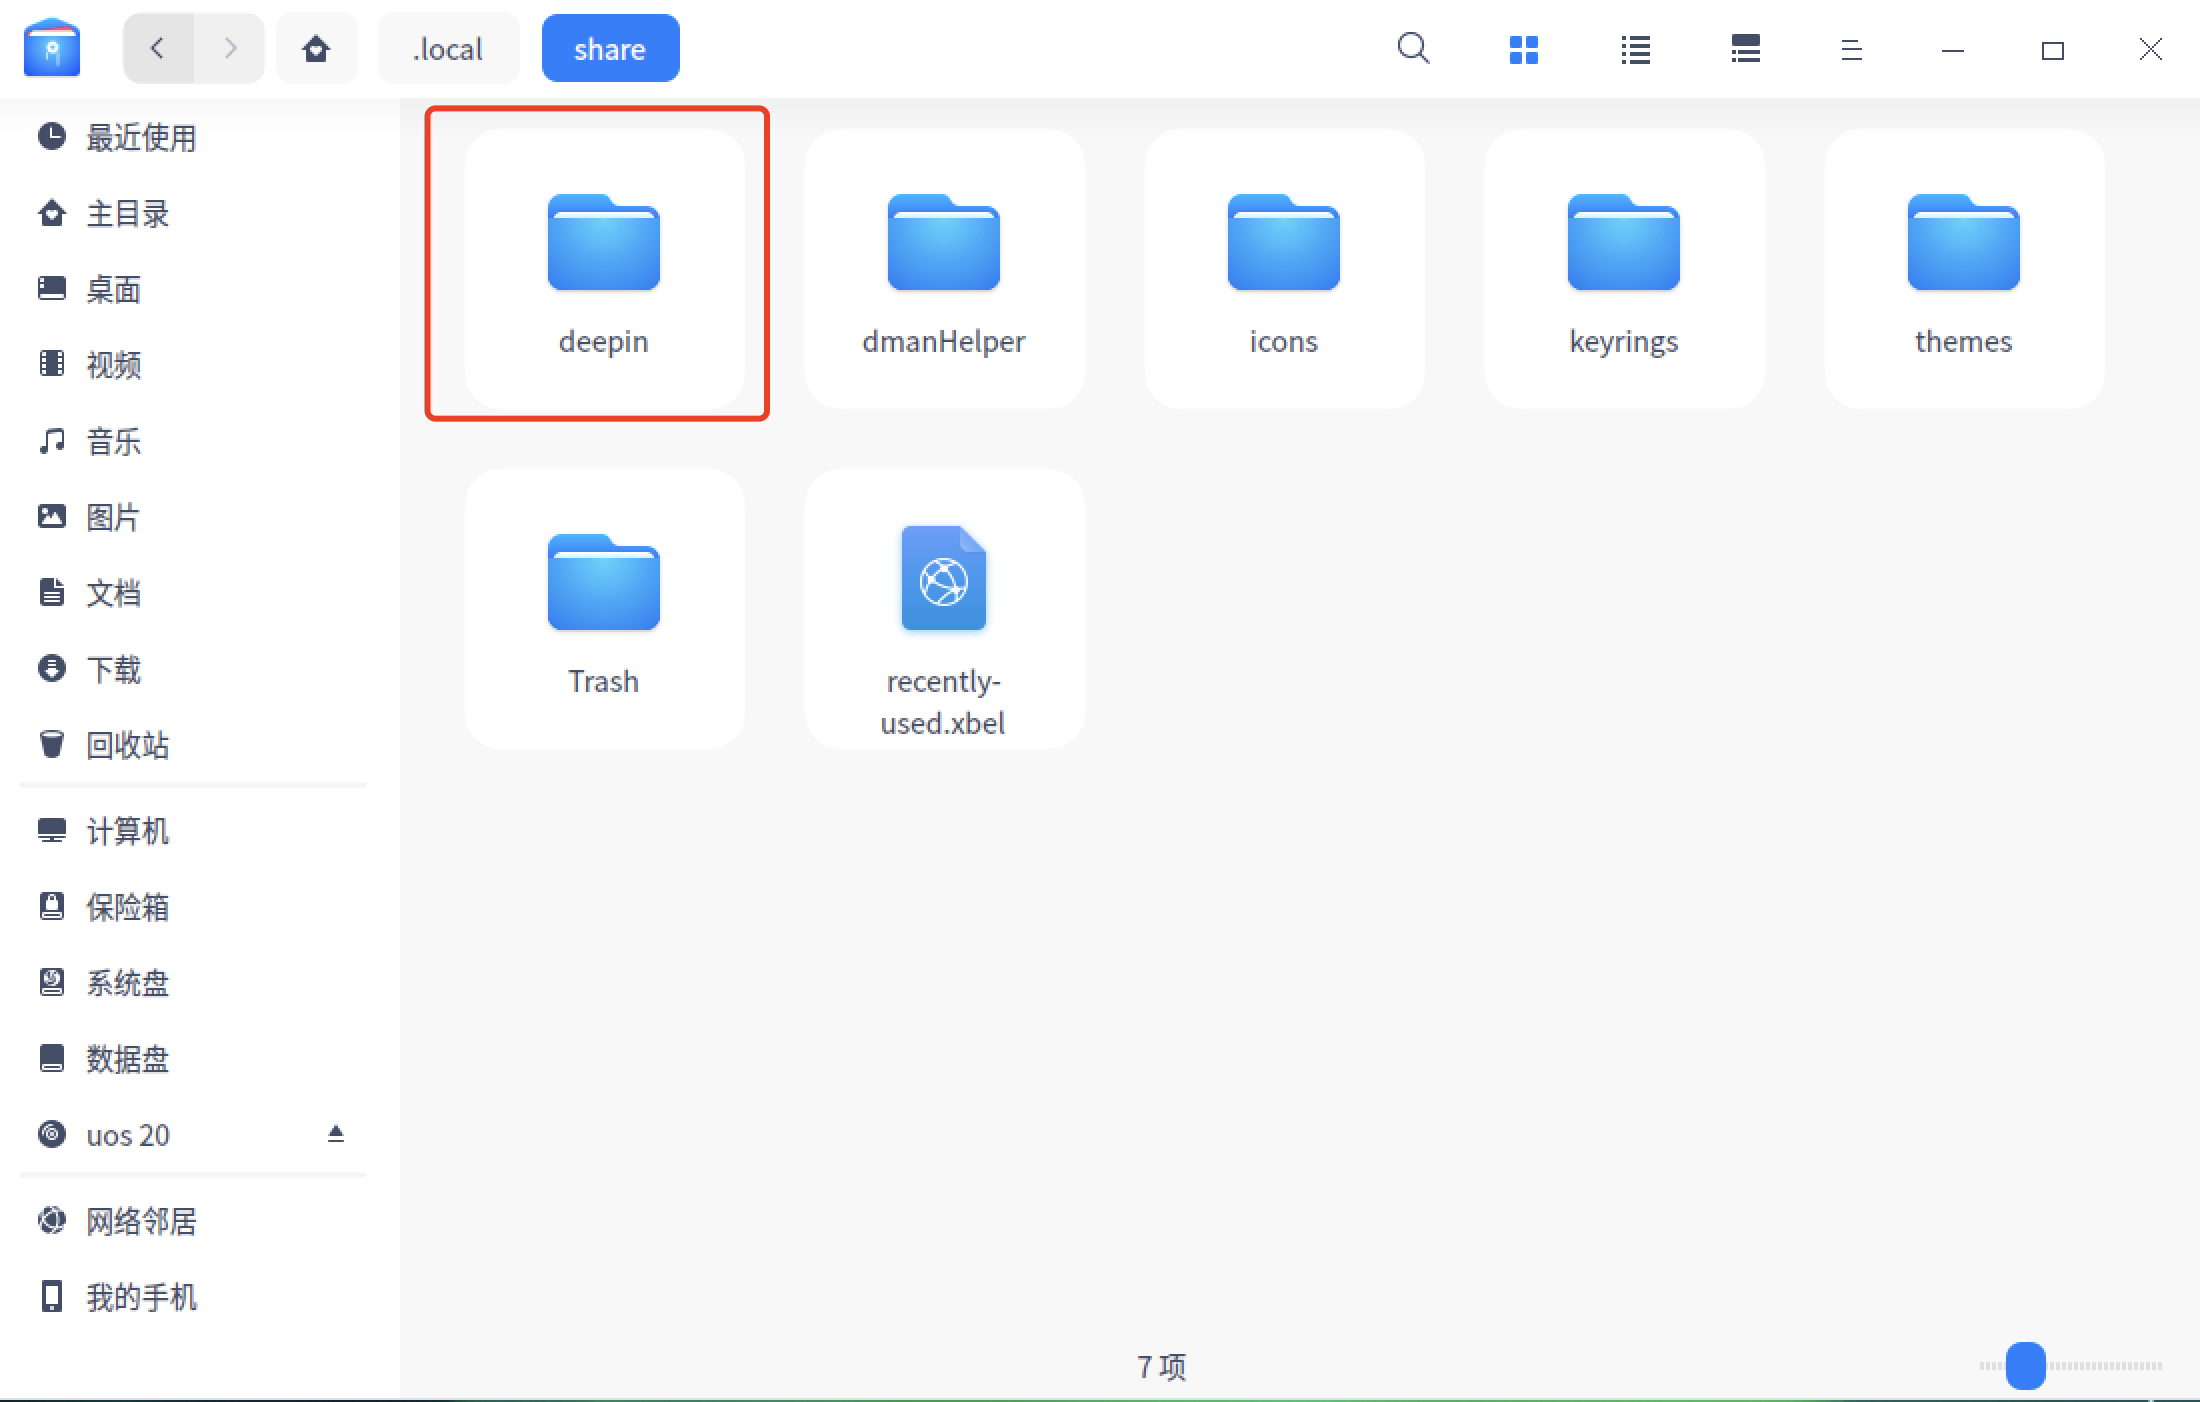Click the music note icon beside 音乐
Viewport: 2200px width, 1402px height.
(x=52, y=440)
